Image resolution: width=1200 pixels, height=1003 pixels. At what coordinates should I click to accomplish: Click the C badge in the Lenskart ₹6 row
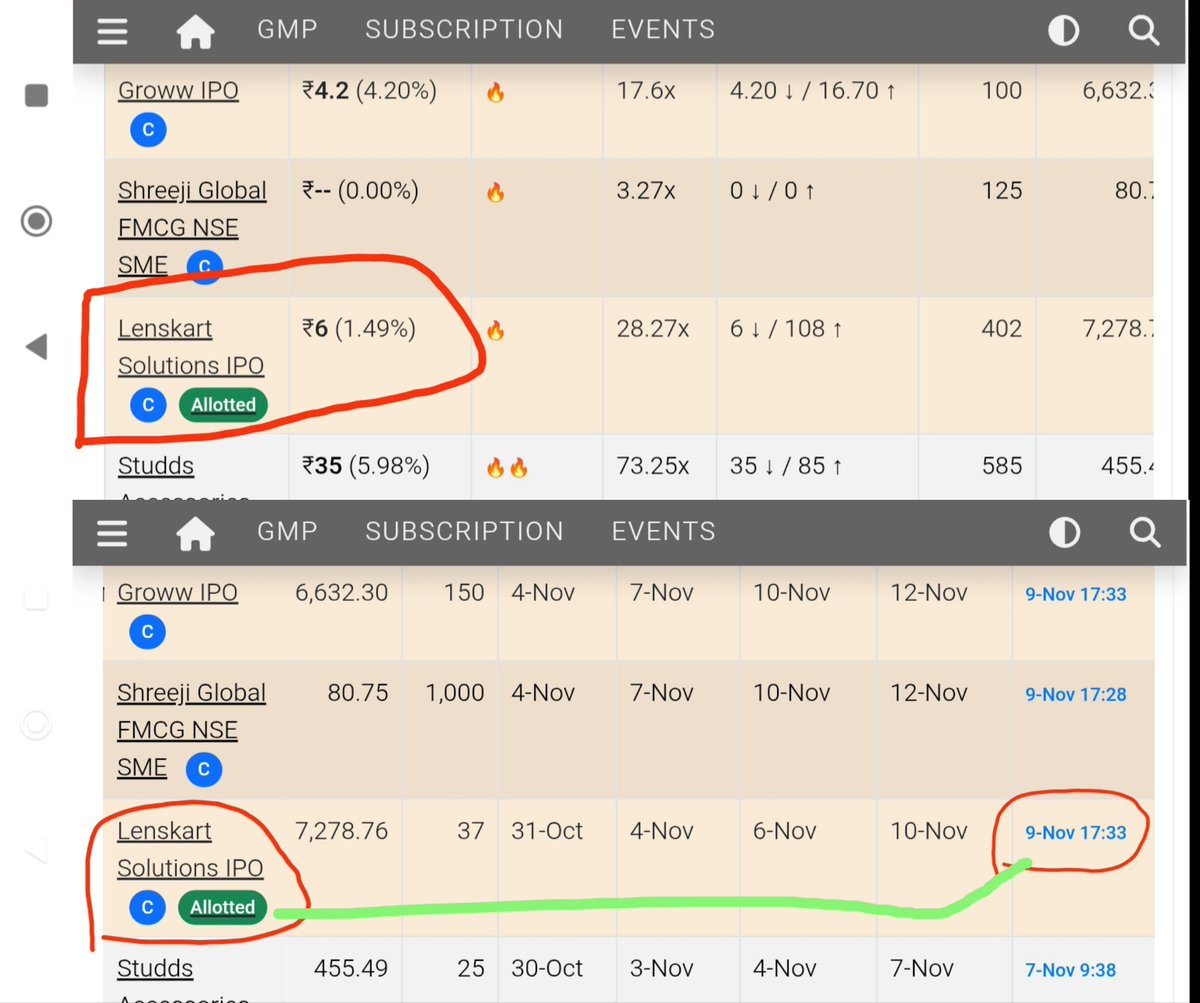pyautogui.click(x=148, y=405)
